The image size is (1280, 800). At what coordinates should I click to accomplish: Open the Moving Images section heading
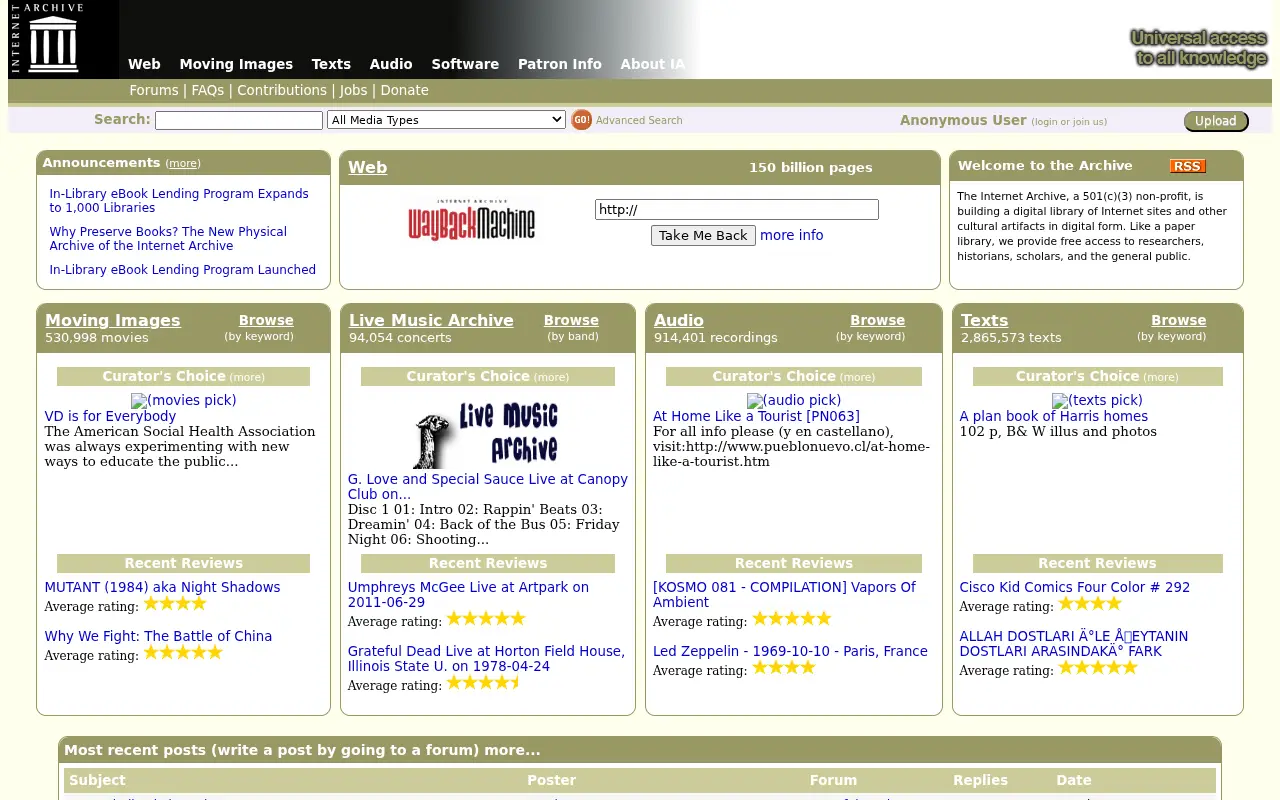pos(113,320)
